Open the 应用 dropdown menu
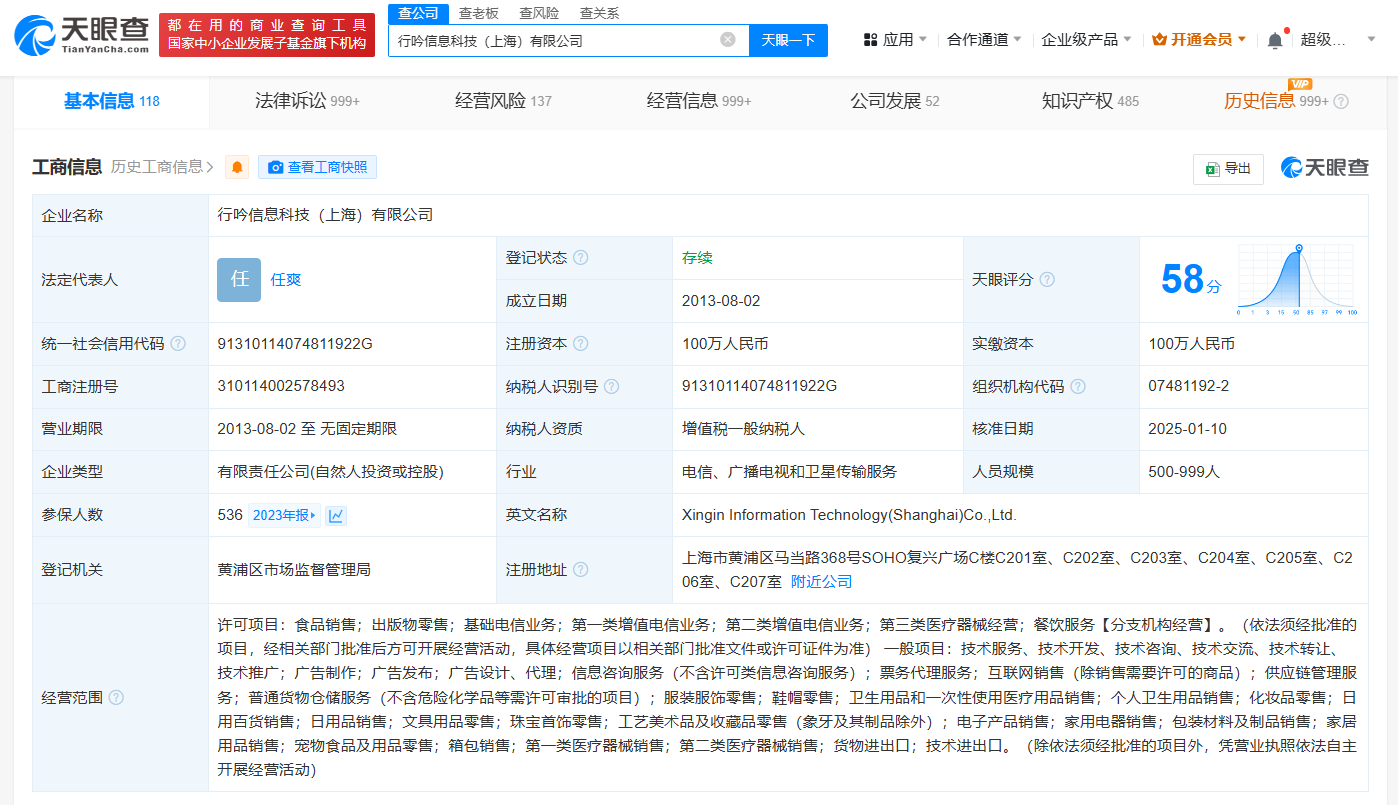 [896, 40]
